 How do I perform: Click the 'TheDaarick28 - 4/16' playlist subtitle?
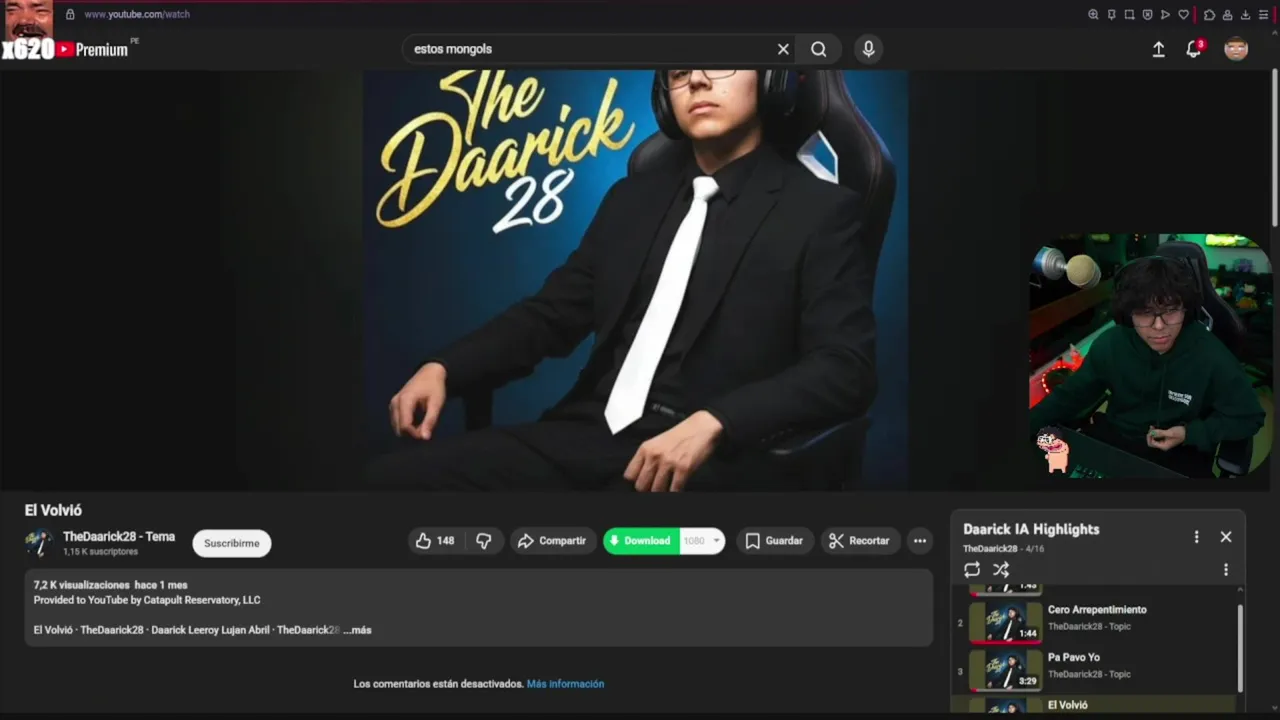coord(1003,549)
